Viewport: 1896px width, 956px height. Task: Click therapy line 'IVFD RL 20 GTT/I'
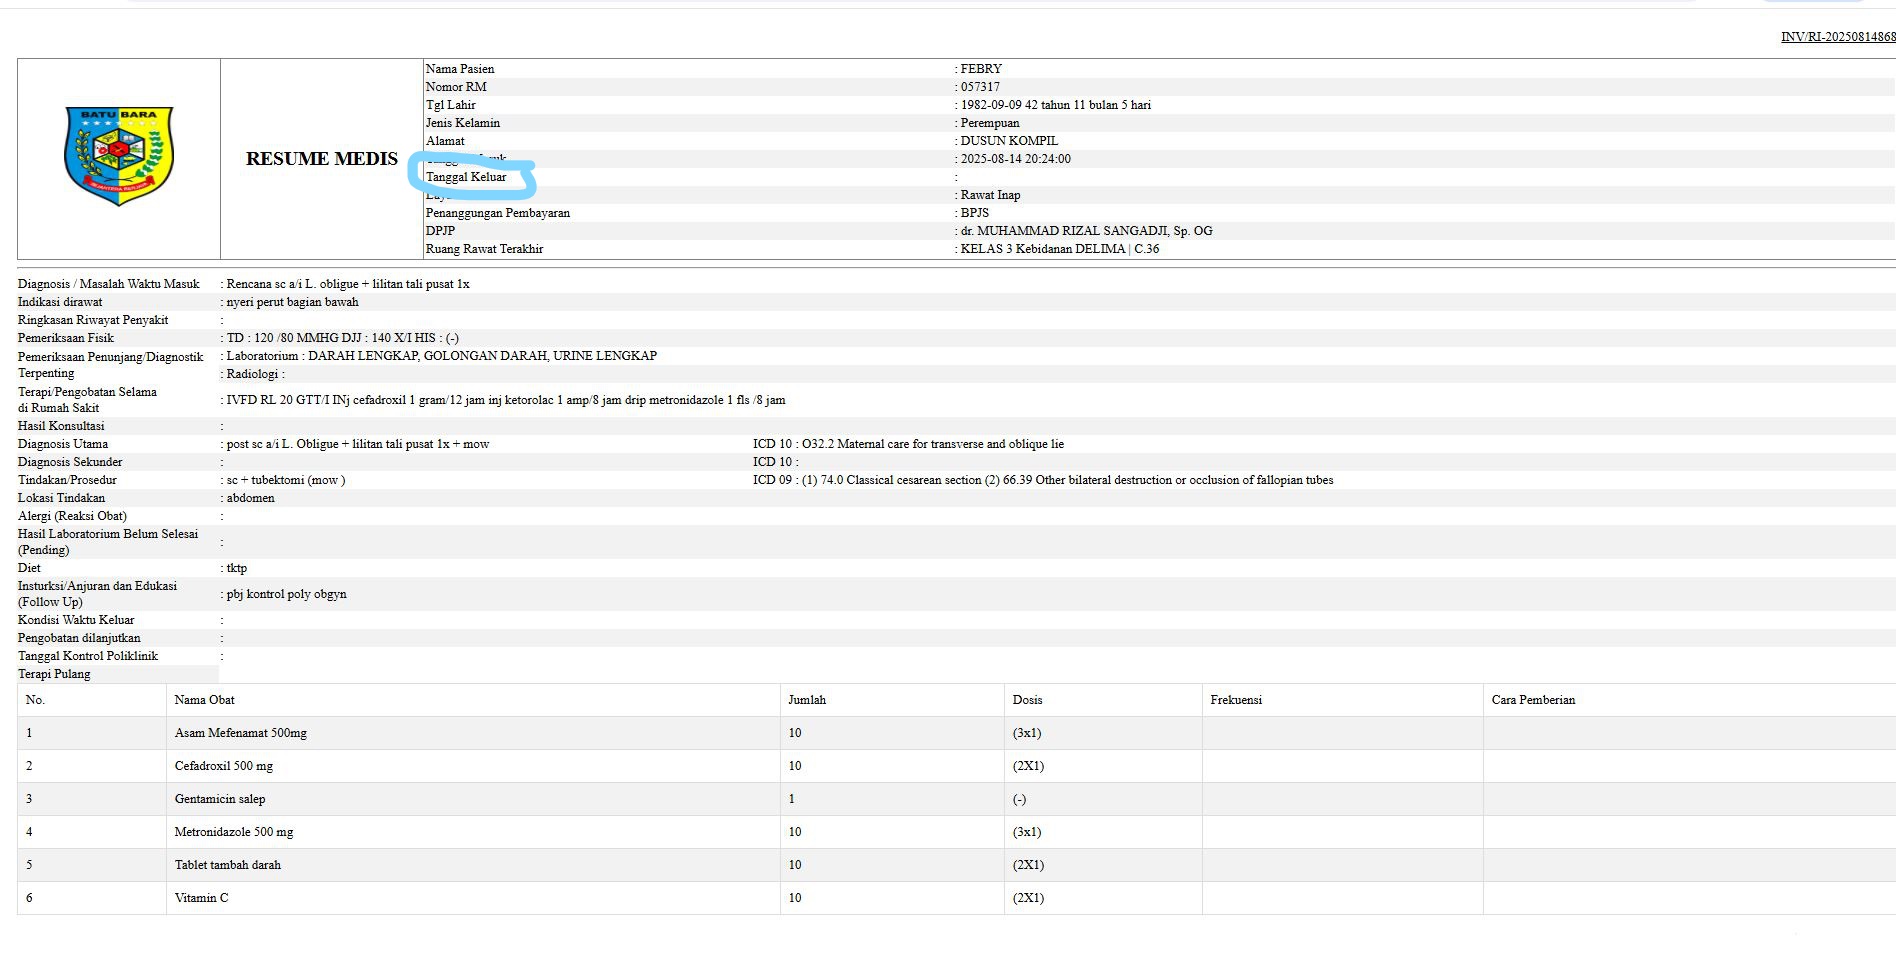coord(506,400)
